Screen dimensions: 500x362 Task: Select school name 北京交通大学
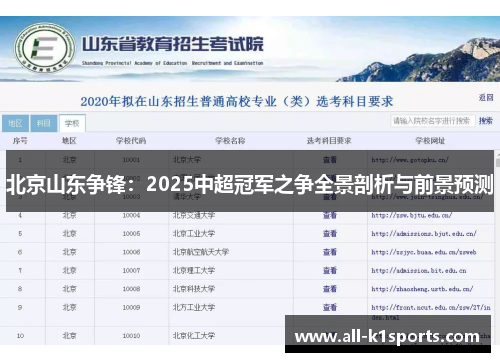point(194,215)
